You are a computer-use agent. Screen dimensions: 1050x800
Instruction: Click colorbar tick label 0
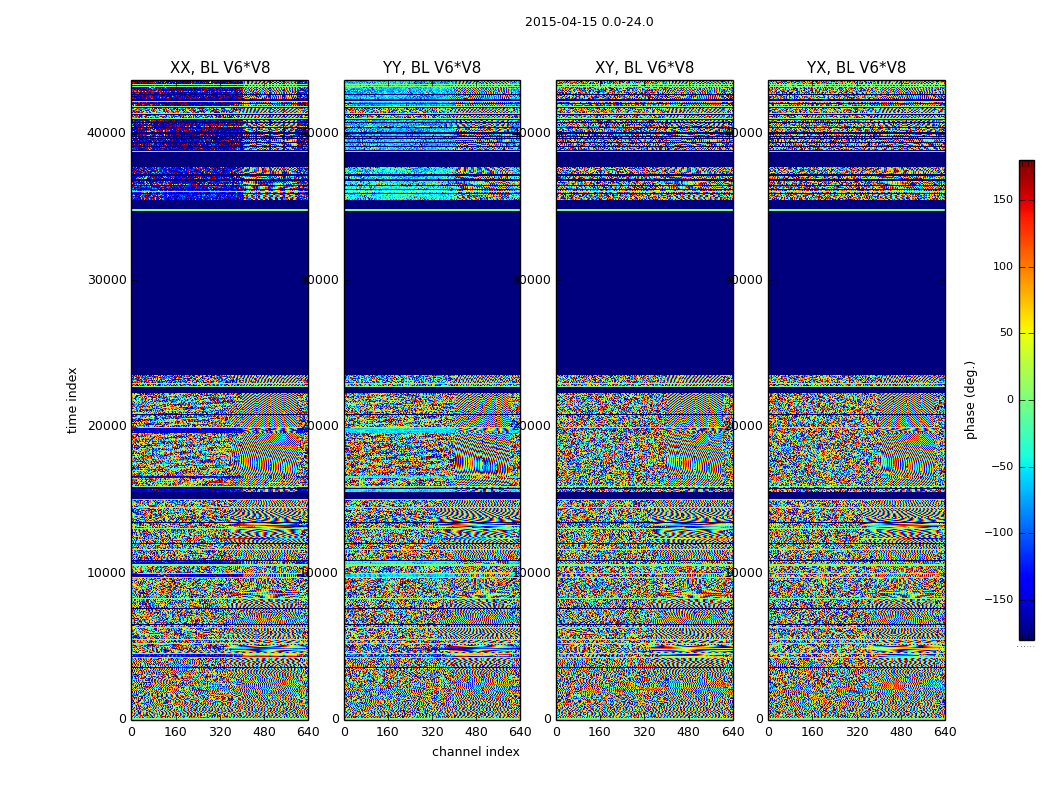[x=1010, y=400]
